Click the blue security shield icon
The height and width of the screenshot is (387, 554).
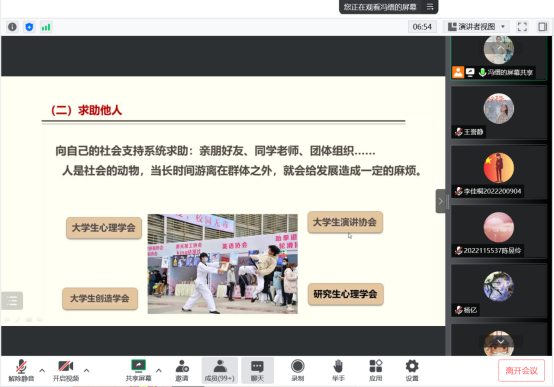(29, 27)
